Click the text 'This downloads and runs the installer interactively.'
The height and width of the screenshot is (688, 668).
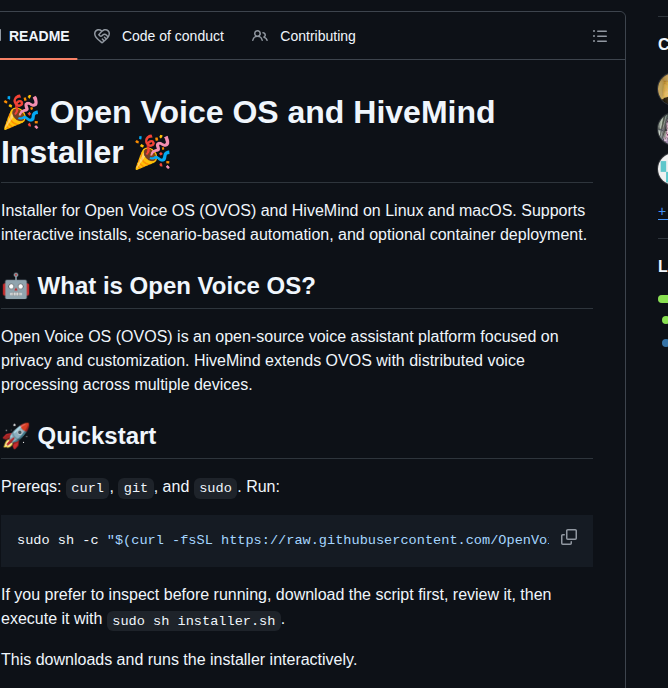pos(179,659)
